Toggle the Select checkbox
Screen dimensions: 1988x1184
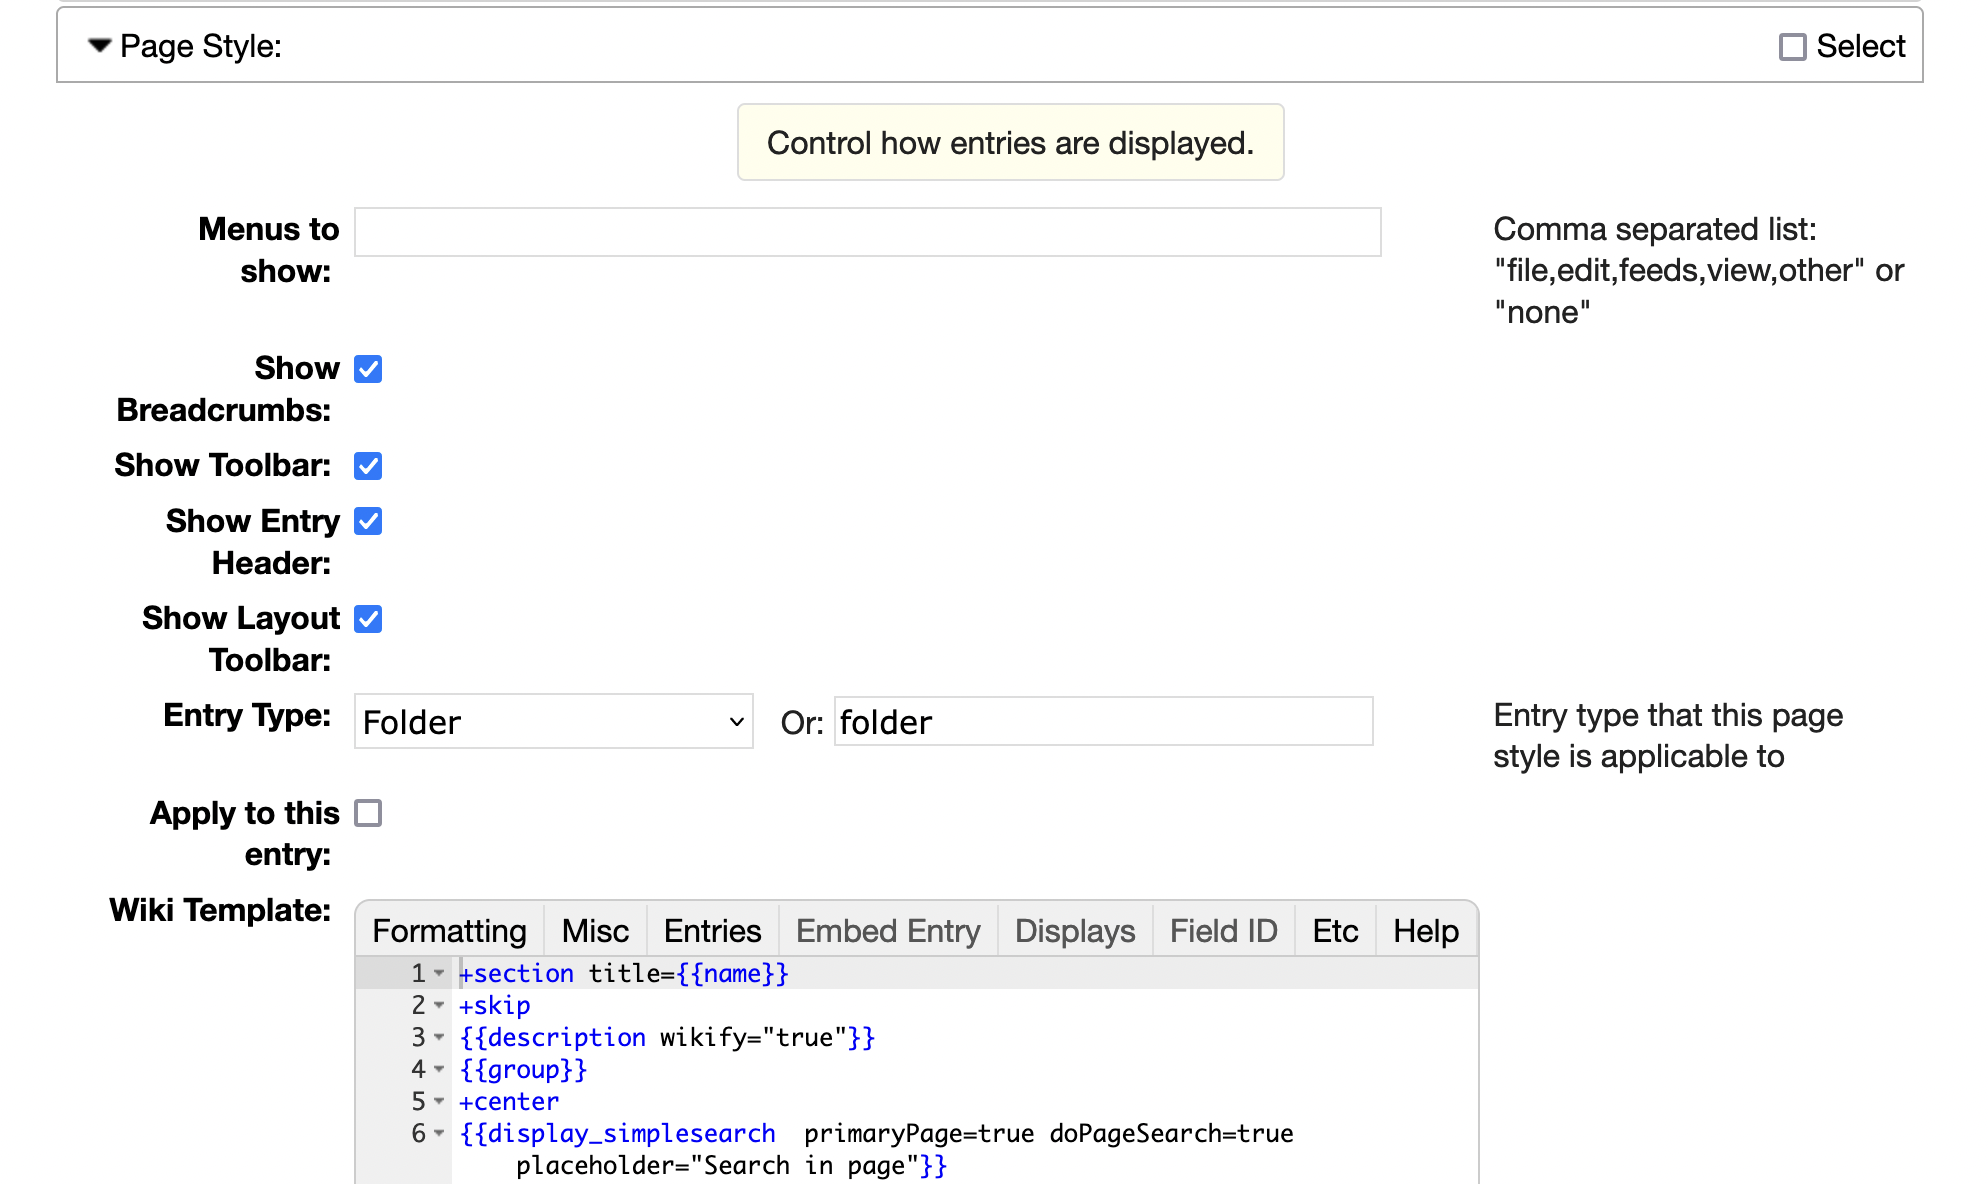coord(1792,47)
